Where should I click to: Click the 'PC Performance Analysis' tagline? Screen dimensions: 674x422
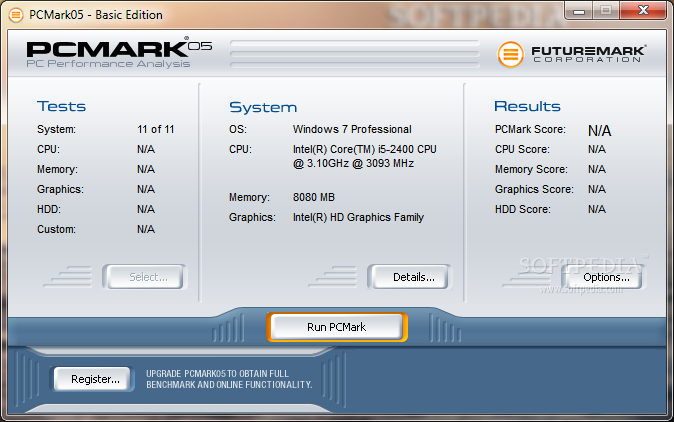(x=108, y=64)
